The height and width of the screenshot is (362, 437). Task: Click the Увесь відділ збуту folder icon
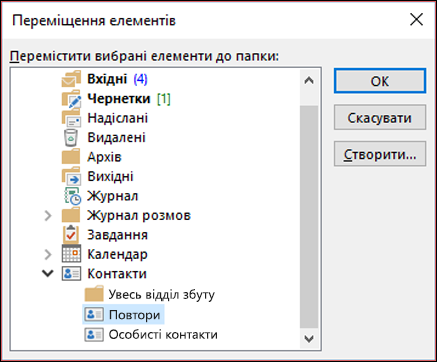(94, 294)
